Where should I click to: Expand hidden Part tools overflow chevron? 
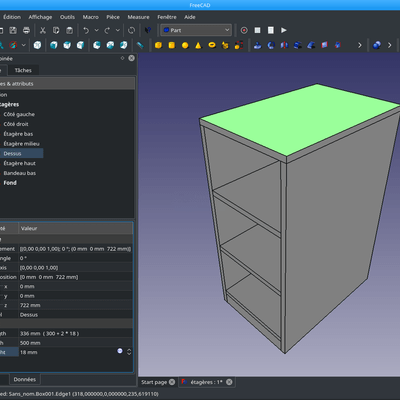pos(360,45)
